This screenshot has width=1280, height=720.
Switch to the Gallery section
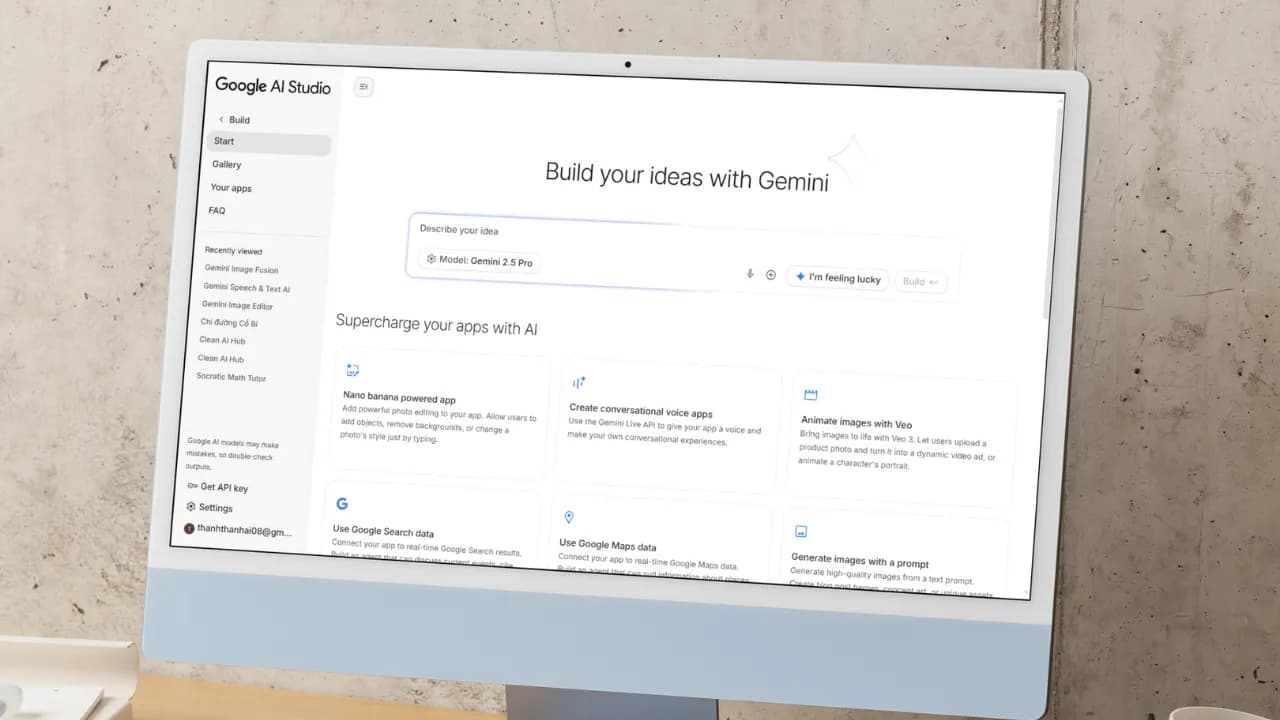(x=226, y=164)
